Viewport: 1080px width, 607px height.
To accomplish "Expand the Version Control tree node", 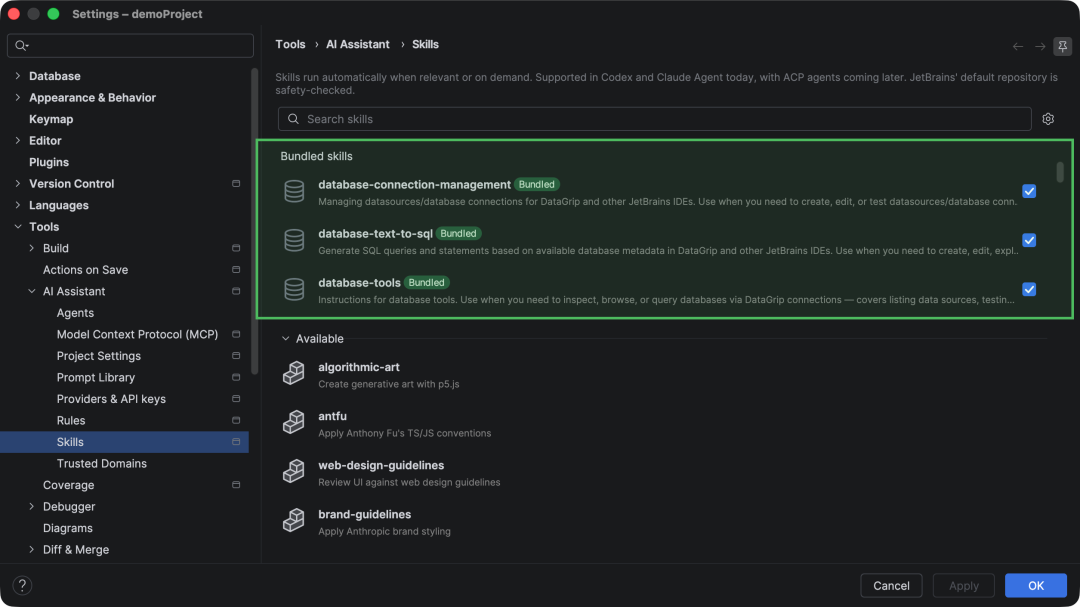I will pos(18,184).
